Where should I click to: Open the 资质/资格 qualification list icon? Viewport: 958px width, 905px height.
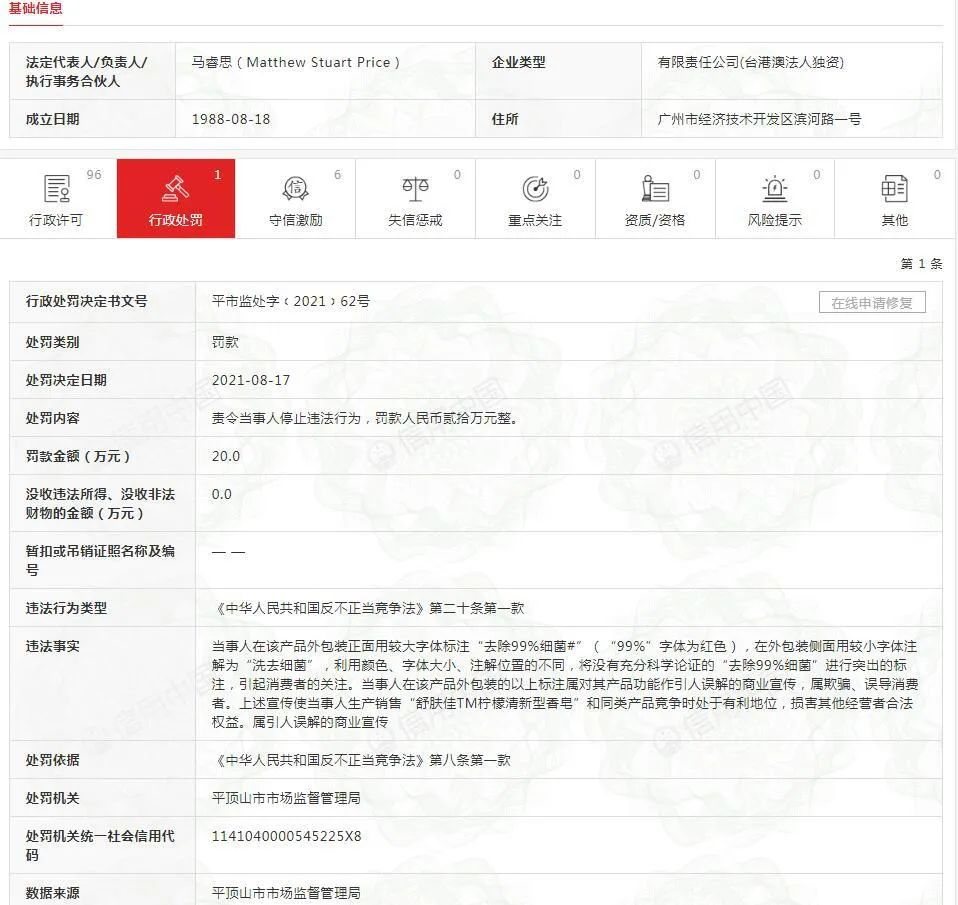tap(656, 188)
